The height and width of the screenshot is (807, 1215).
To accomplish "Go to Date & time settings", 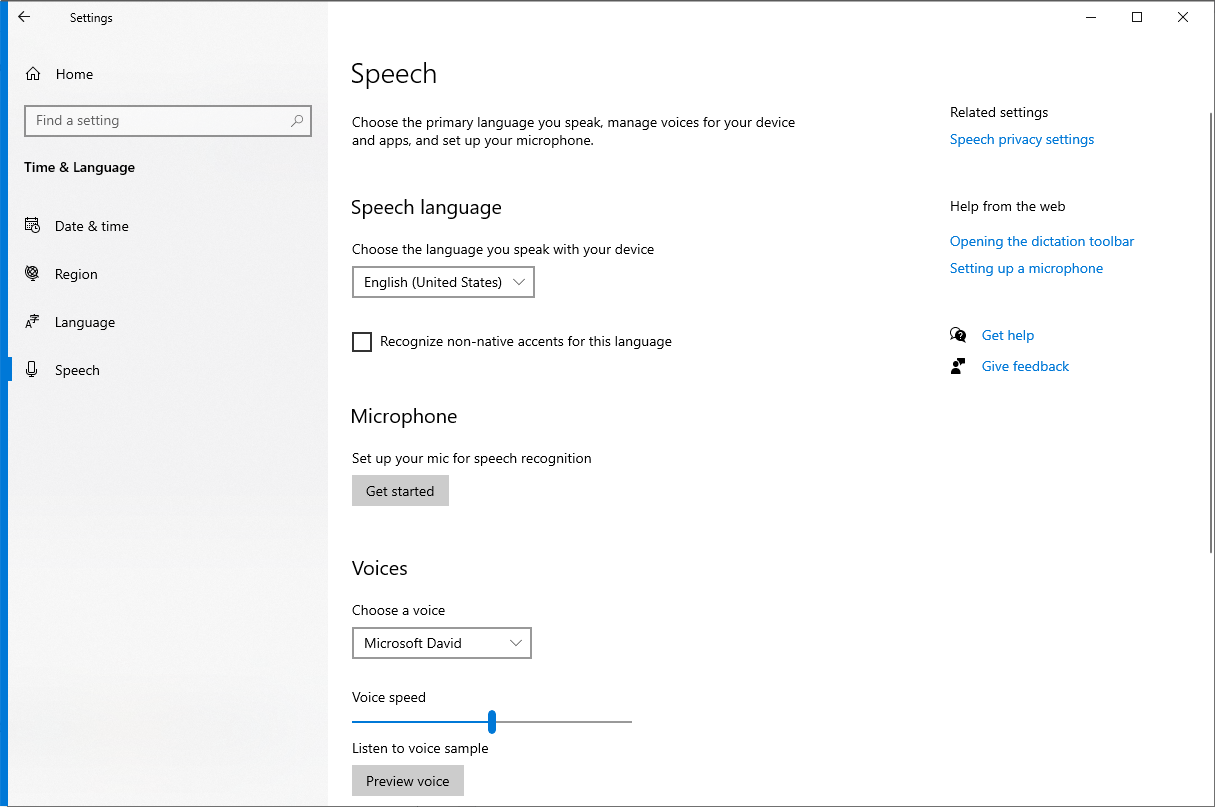I will [91, 226].
